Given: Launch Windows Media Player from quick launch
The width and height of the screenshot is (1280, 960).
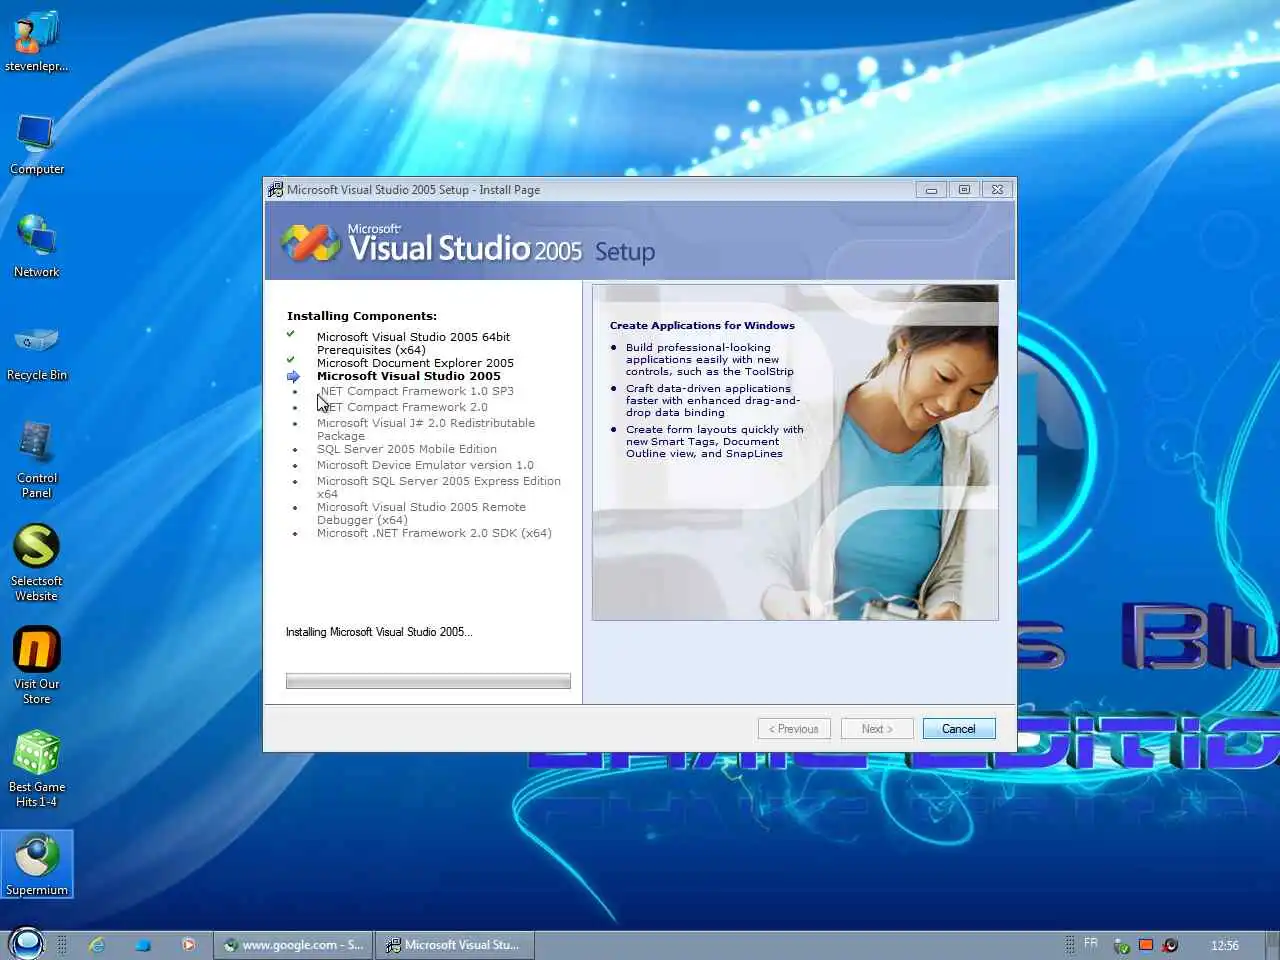Looking at the screenshot, I should tap(188, 944).
